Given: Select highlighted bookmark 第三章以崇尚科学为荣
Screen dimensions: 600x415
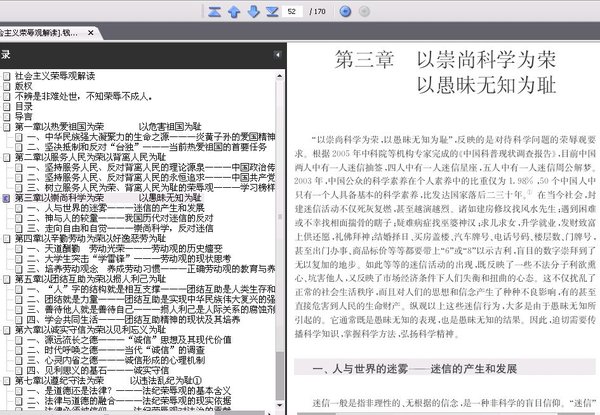Looking at the screenshot, I should pos(108,198).
